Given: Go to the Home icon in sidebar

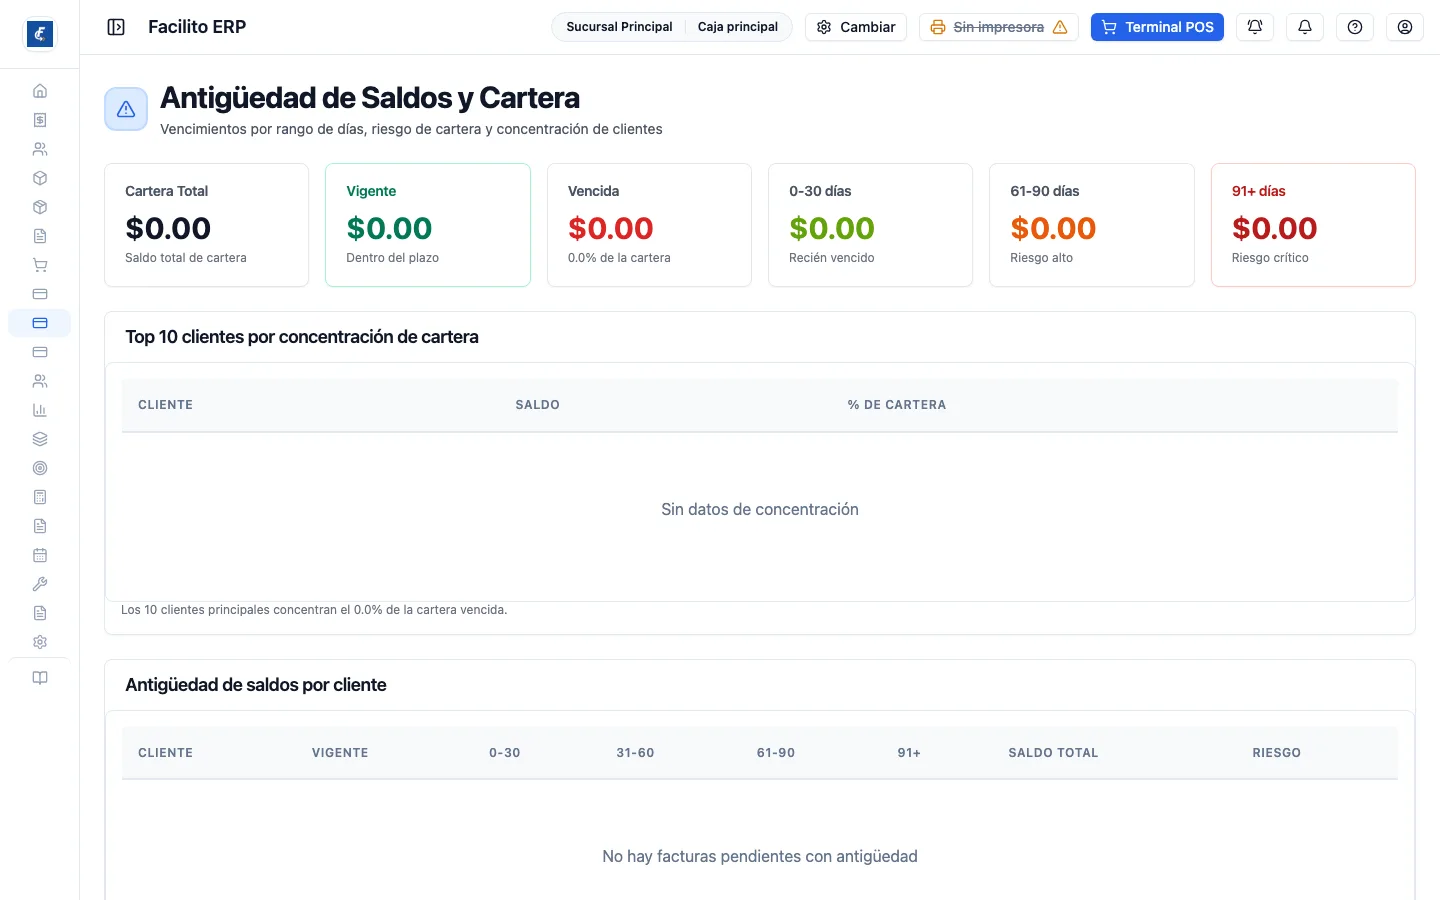Looking at the screenshot, I should click(x=40, y=91).
